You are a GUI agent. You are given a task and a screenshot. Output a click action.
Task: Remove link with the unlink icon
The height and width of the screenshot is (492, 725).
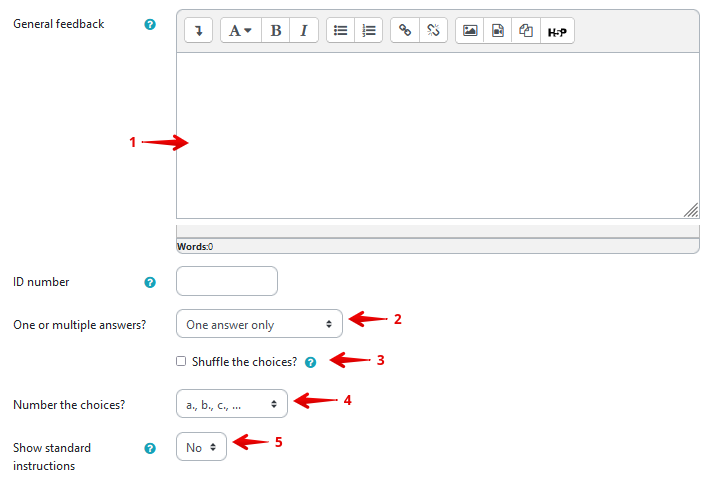(433, 31)
